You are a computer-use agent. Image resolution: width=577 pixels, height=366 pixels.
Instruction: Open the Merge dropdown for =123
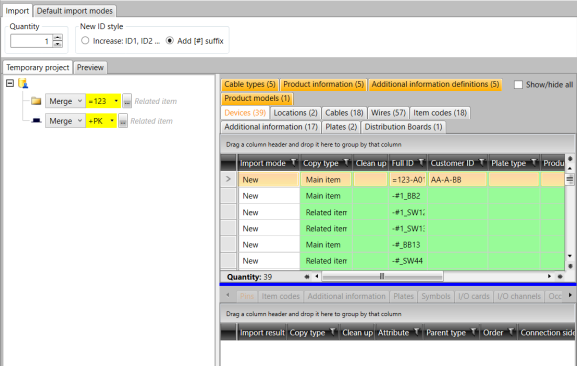click(65, 101)
